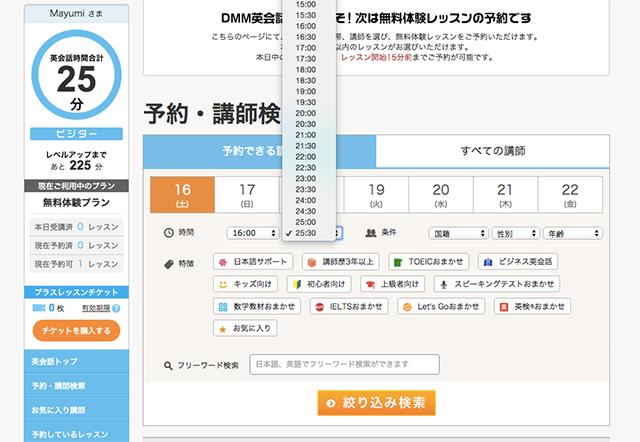
Task: Click the free word search field
Action: click(x=344, y=364)
